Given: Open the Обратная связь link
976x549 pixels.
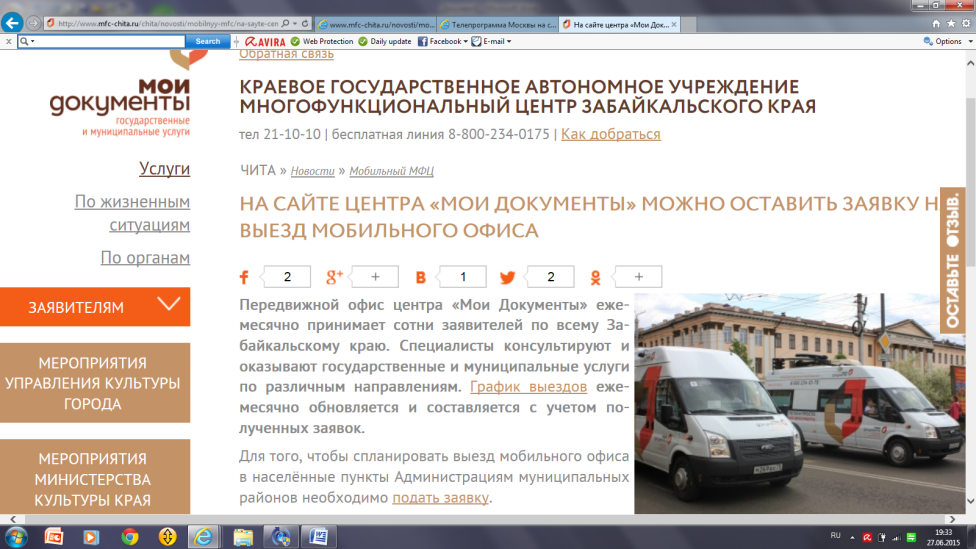Looking at the screenshot, I should coord(286,55).
